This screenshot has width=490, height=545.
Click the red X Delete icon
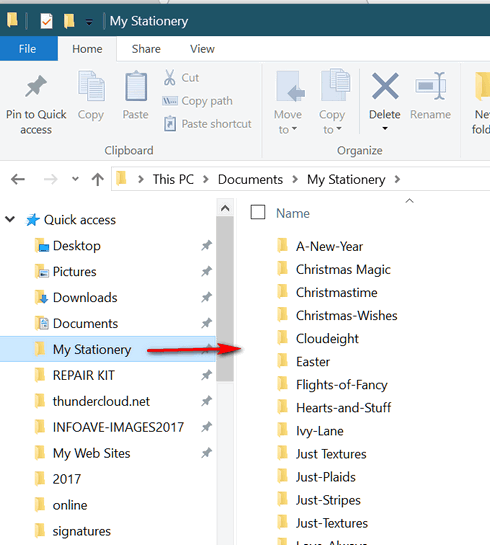pyautogui.click(x=385, y=86)
